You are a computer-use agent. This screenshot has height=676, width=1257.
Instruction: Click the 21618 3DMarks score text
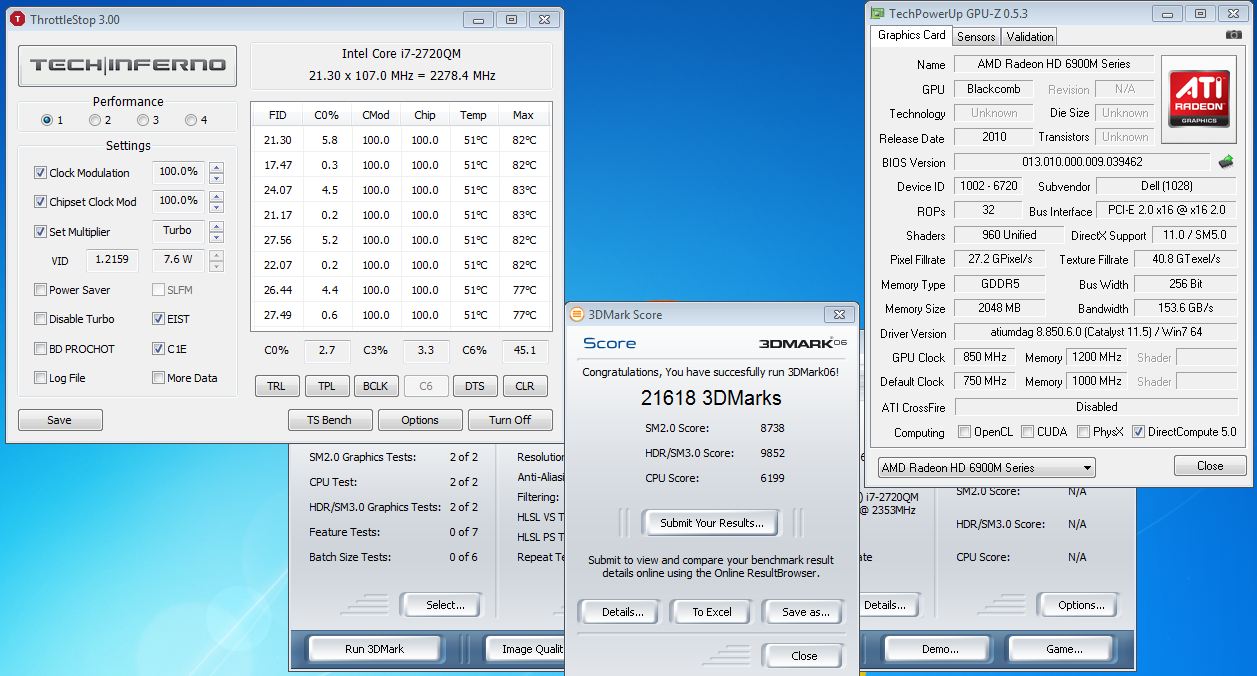[711, 398]
